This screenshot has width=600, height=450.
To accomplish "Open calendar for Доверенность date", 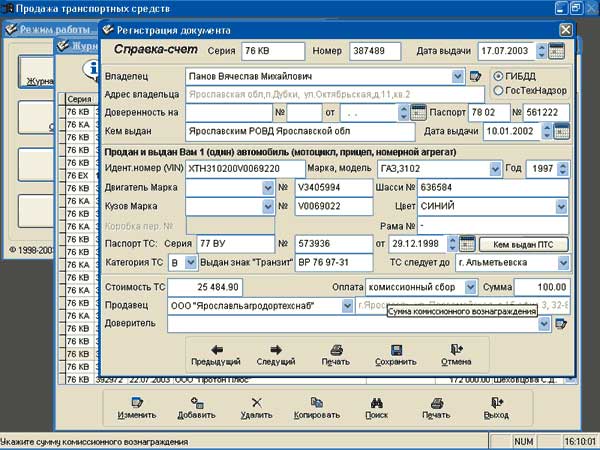I will coord(418,112).
